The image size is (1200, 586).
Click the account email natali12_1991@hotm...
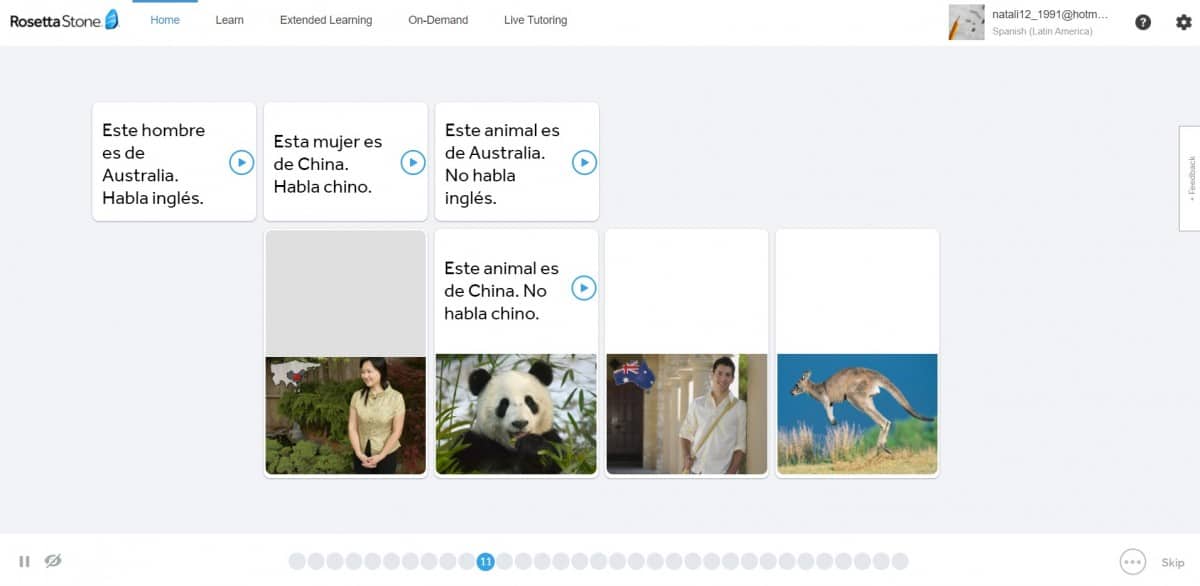1050,14
